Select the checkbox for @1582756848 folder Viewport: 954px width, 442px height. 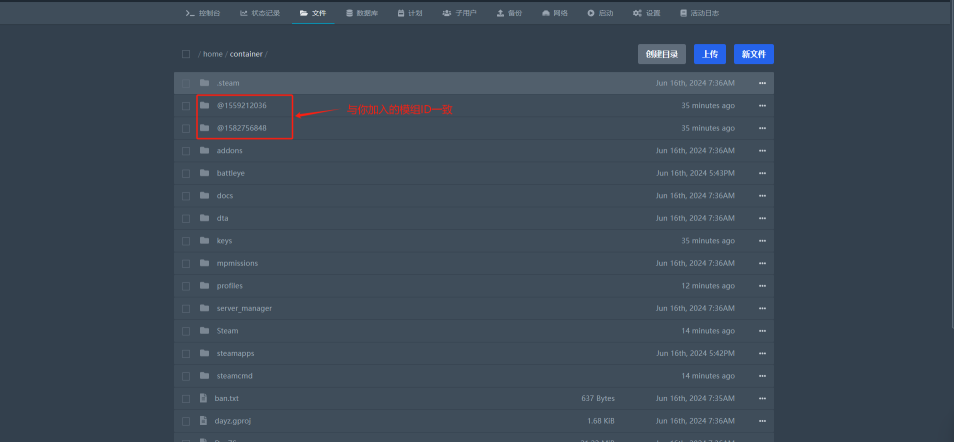coord(186,128)
